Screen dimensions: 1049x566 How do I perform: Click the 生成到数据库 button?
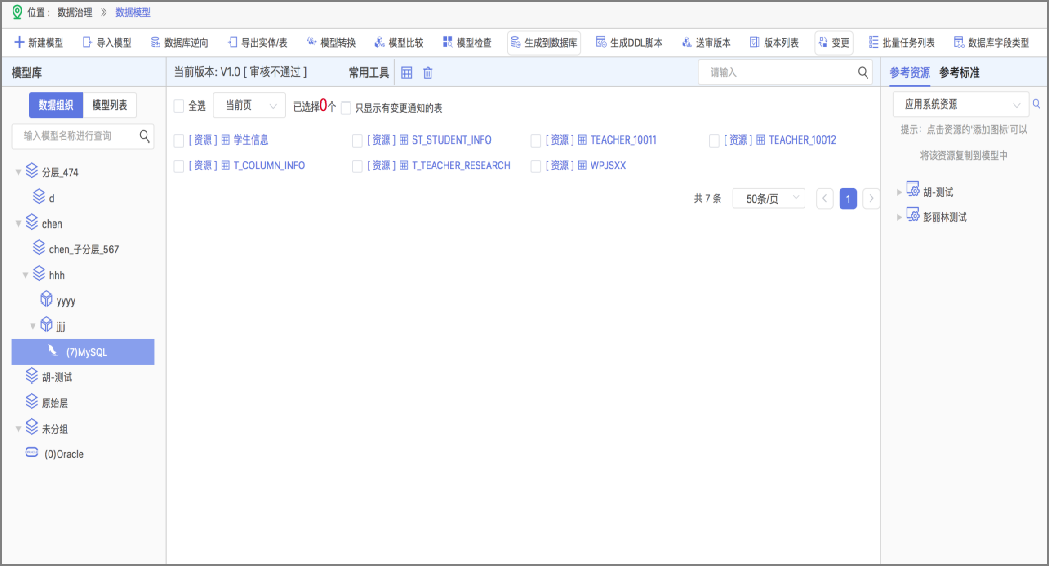click(543, 43)
